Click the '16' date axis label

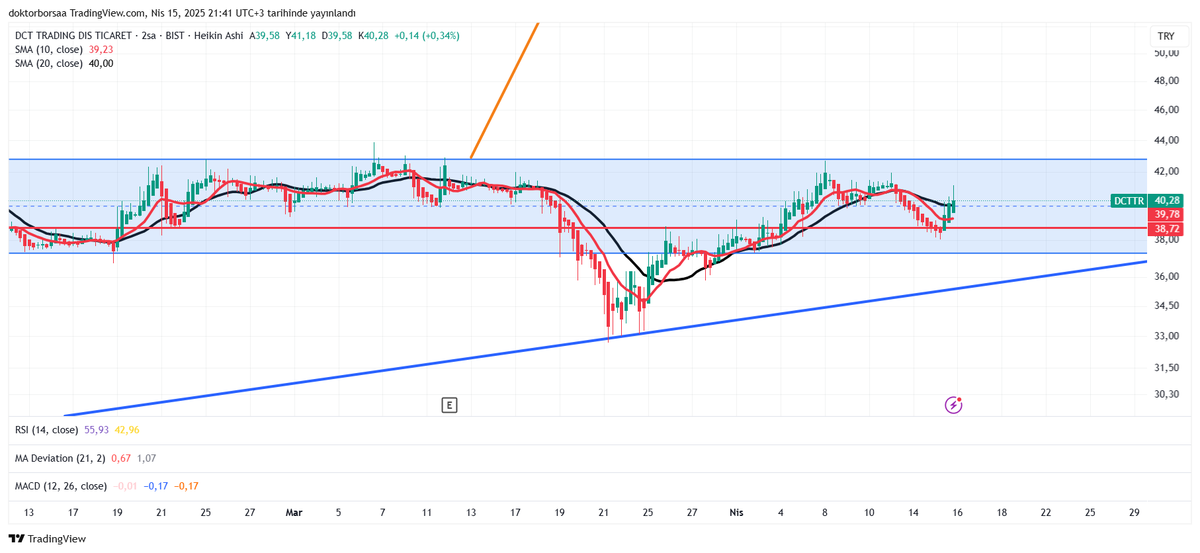(x=957, y=512)
